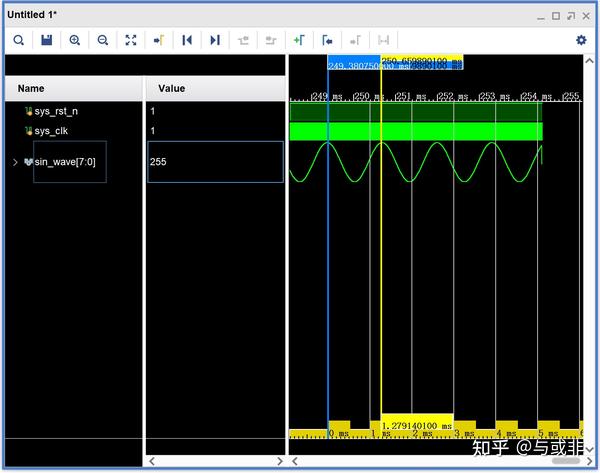Add a marker to the waveform

299,40
